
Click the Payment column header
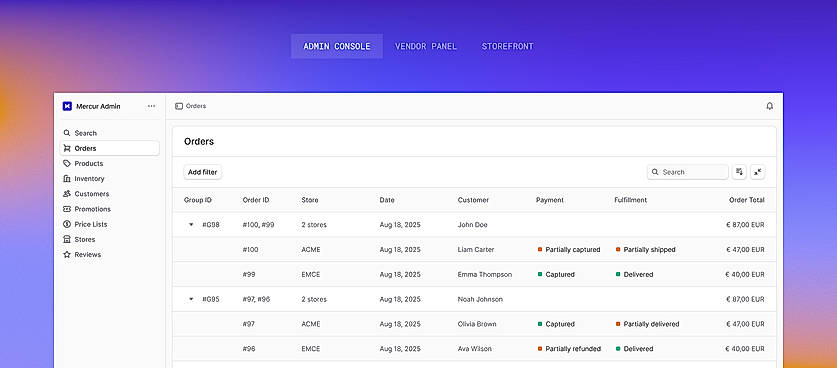(550, 200)
